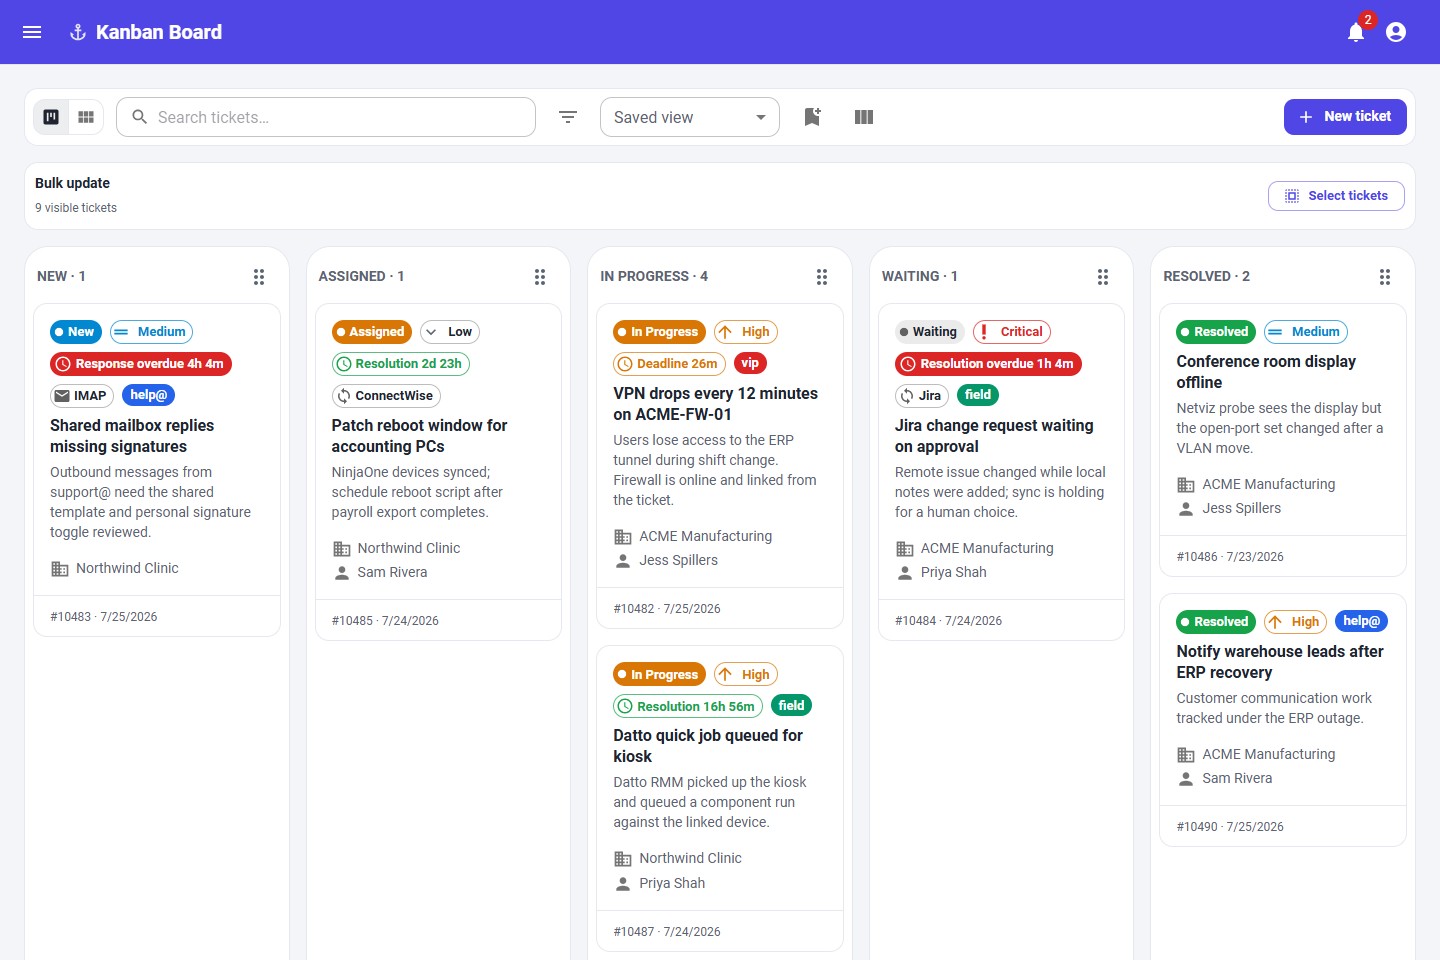Click High priority chip on VPN drops ticket

point(746,332)
